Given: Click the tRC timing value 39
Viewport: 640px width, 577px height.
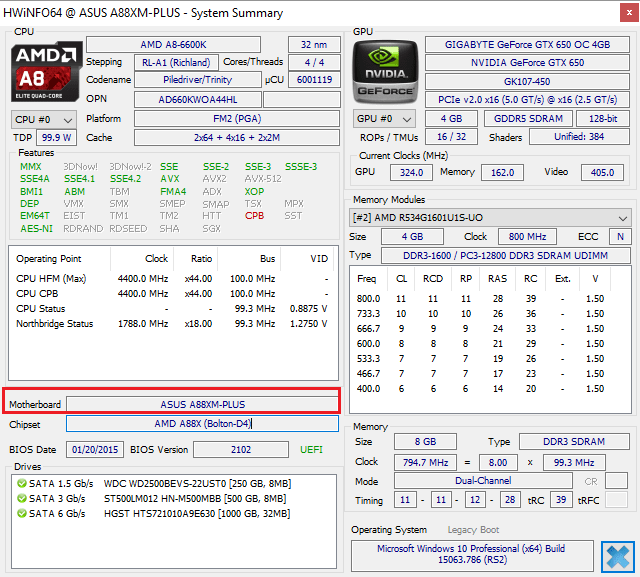Looking at the screenshot, I should tap(561, 500).
